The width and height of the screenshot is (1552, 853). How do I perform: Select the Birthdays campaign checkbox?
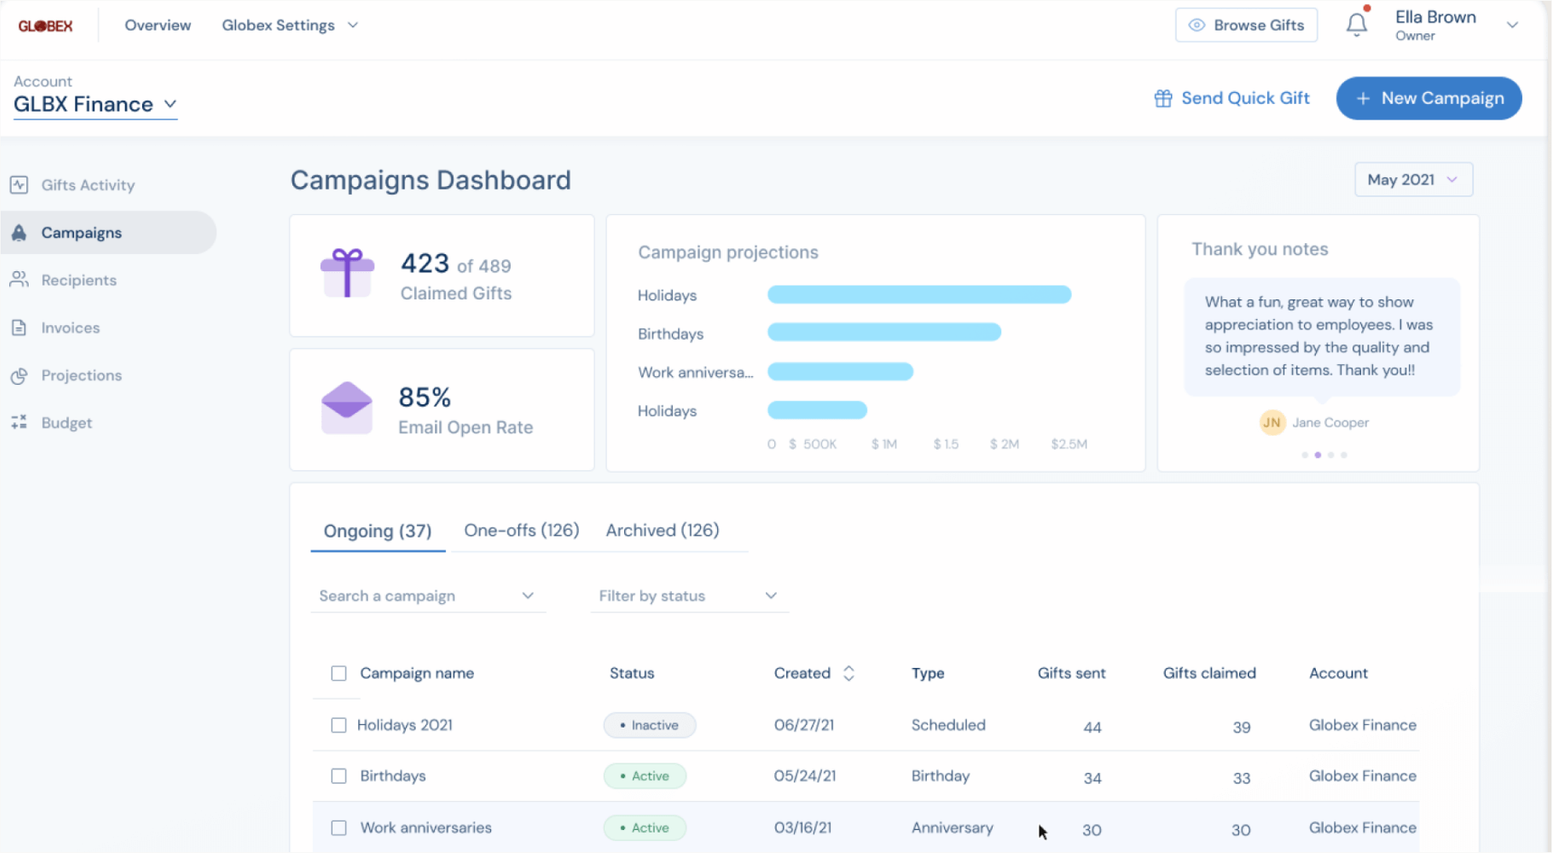(x=339, y=776)
